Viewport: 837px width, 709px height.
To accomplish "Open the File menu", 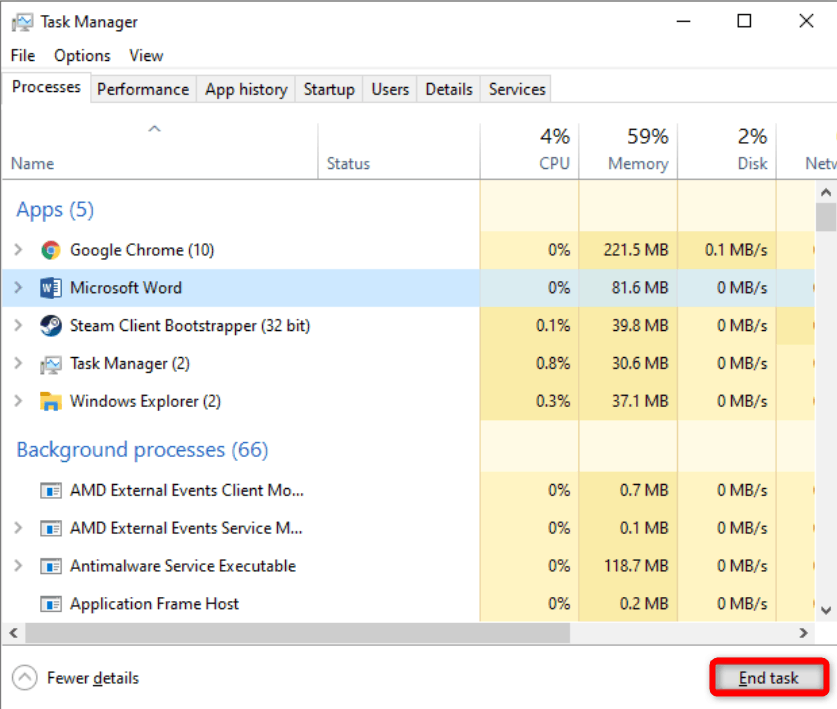I will coord(23,56).
